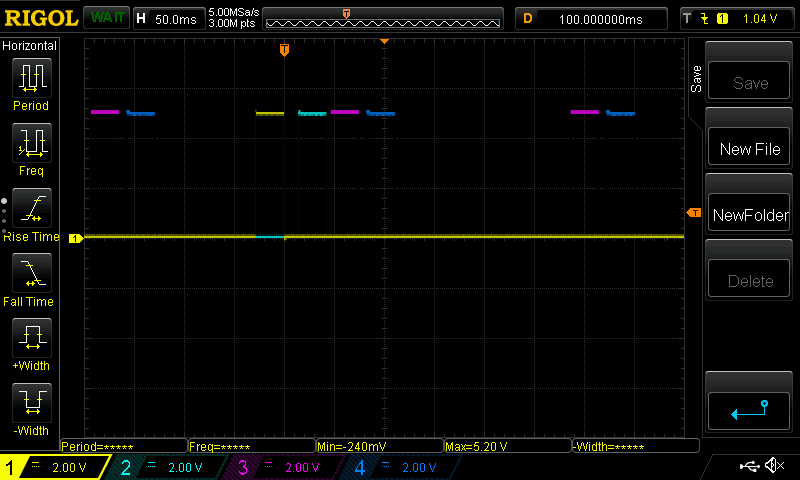Select the Period measurement icon
Image resolution: width=800 pixels, height=480 pixels.
(x=32, y=78)
